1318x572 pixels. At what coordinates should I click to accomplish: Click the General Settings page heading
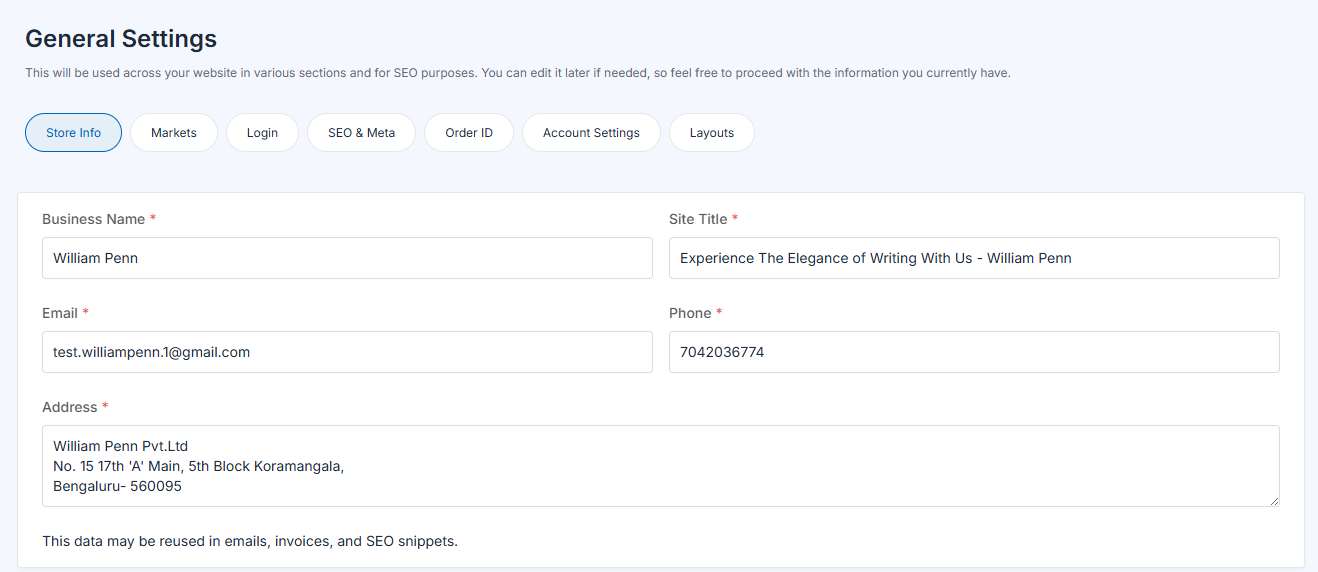pyautogui.click(x=121, y=39)
